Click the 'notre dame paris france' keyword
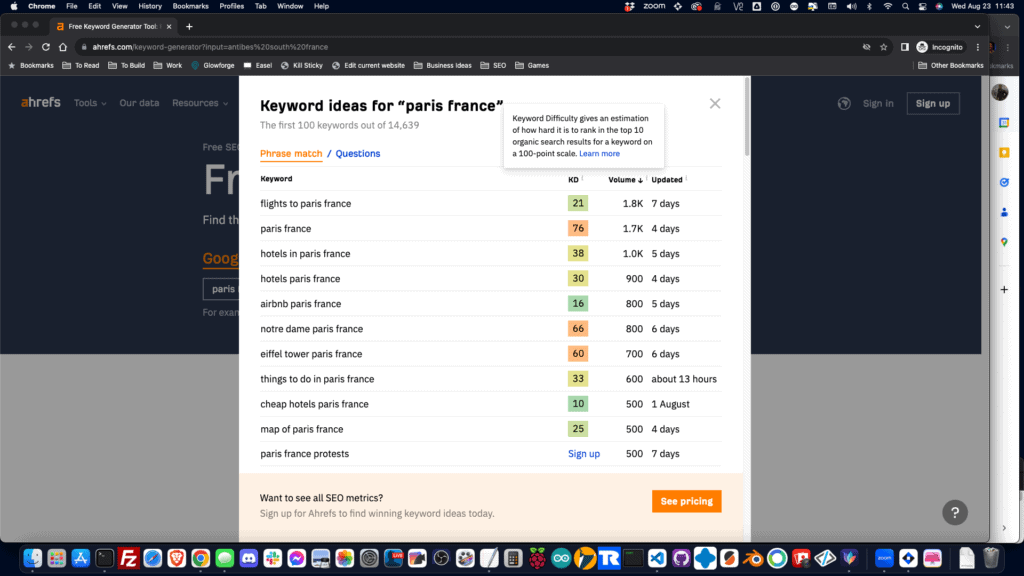Image resolution: width=1024 pixels, height=576 pixels. [x=312, y=328]
